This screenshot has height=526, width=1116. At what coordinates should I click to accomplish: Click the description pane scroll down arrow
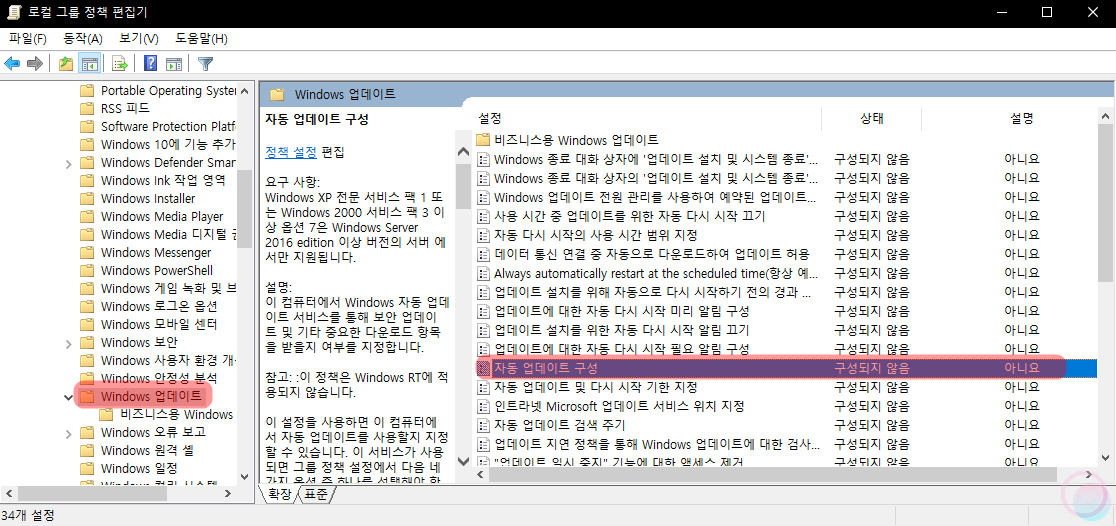[462, 461]
